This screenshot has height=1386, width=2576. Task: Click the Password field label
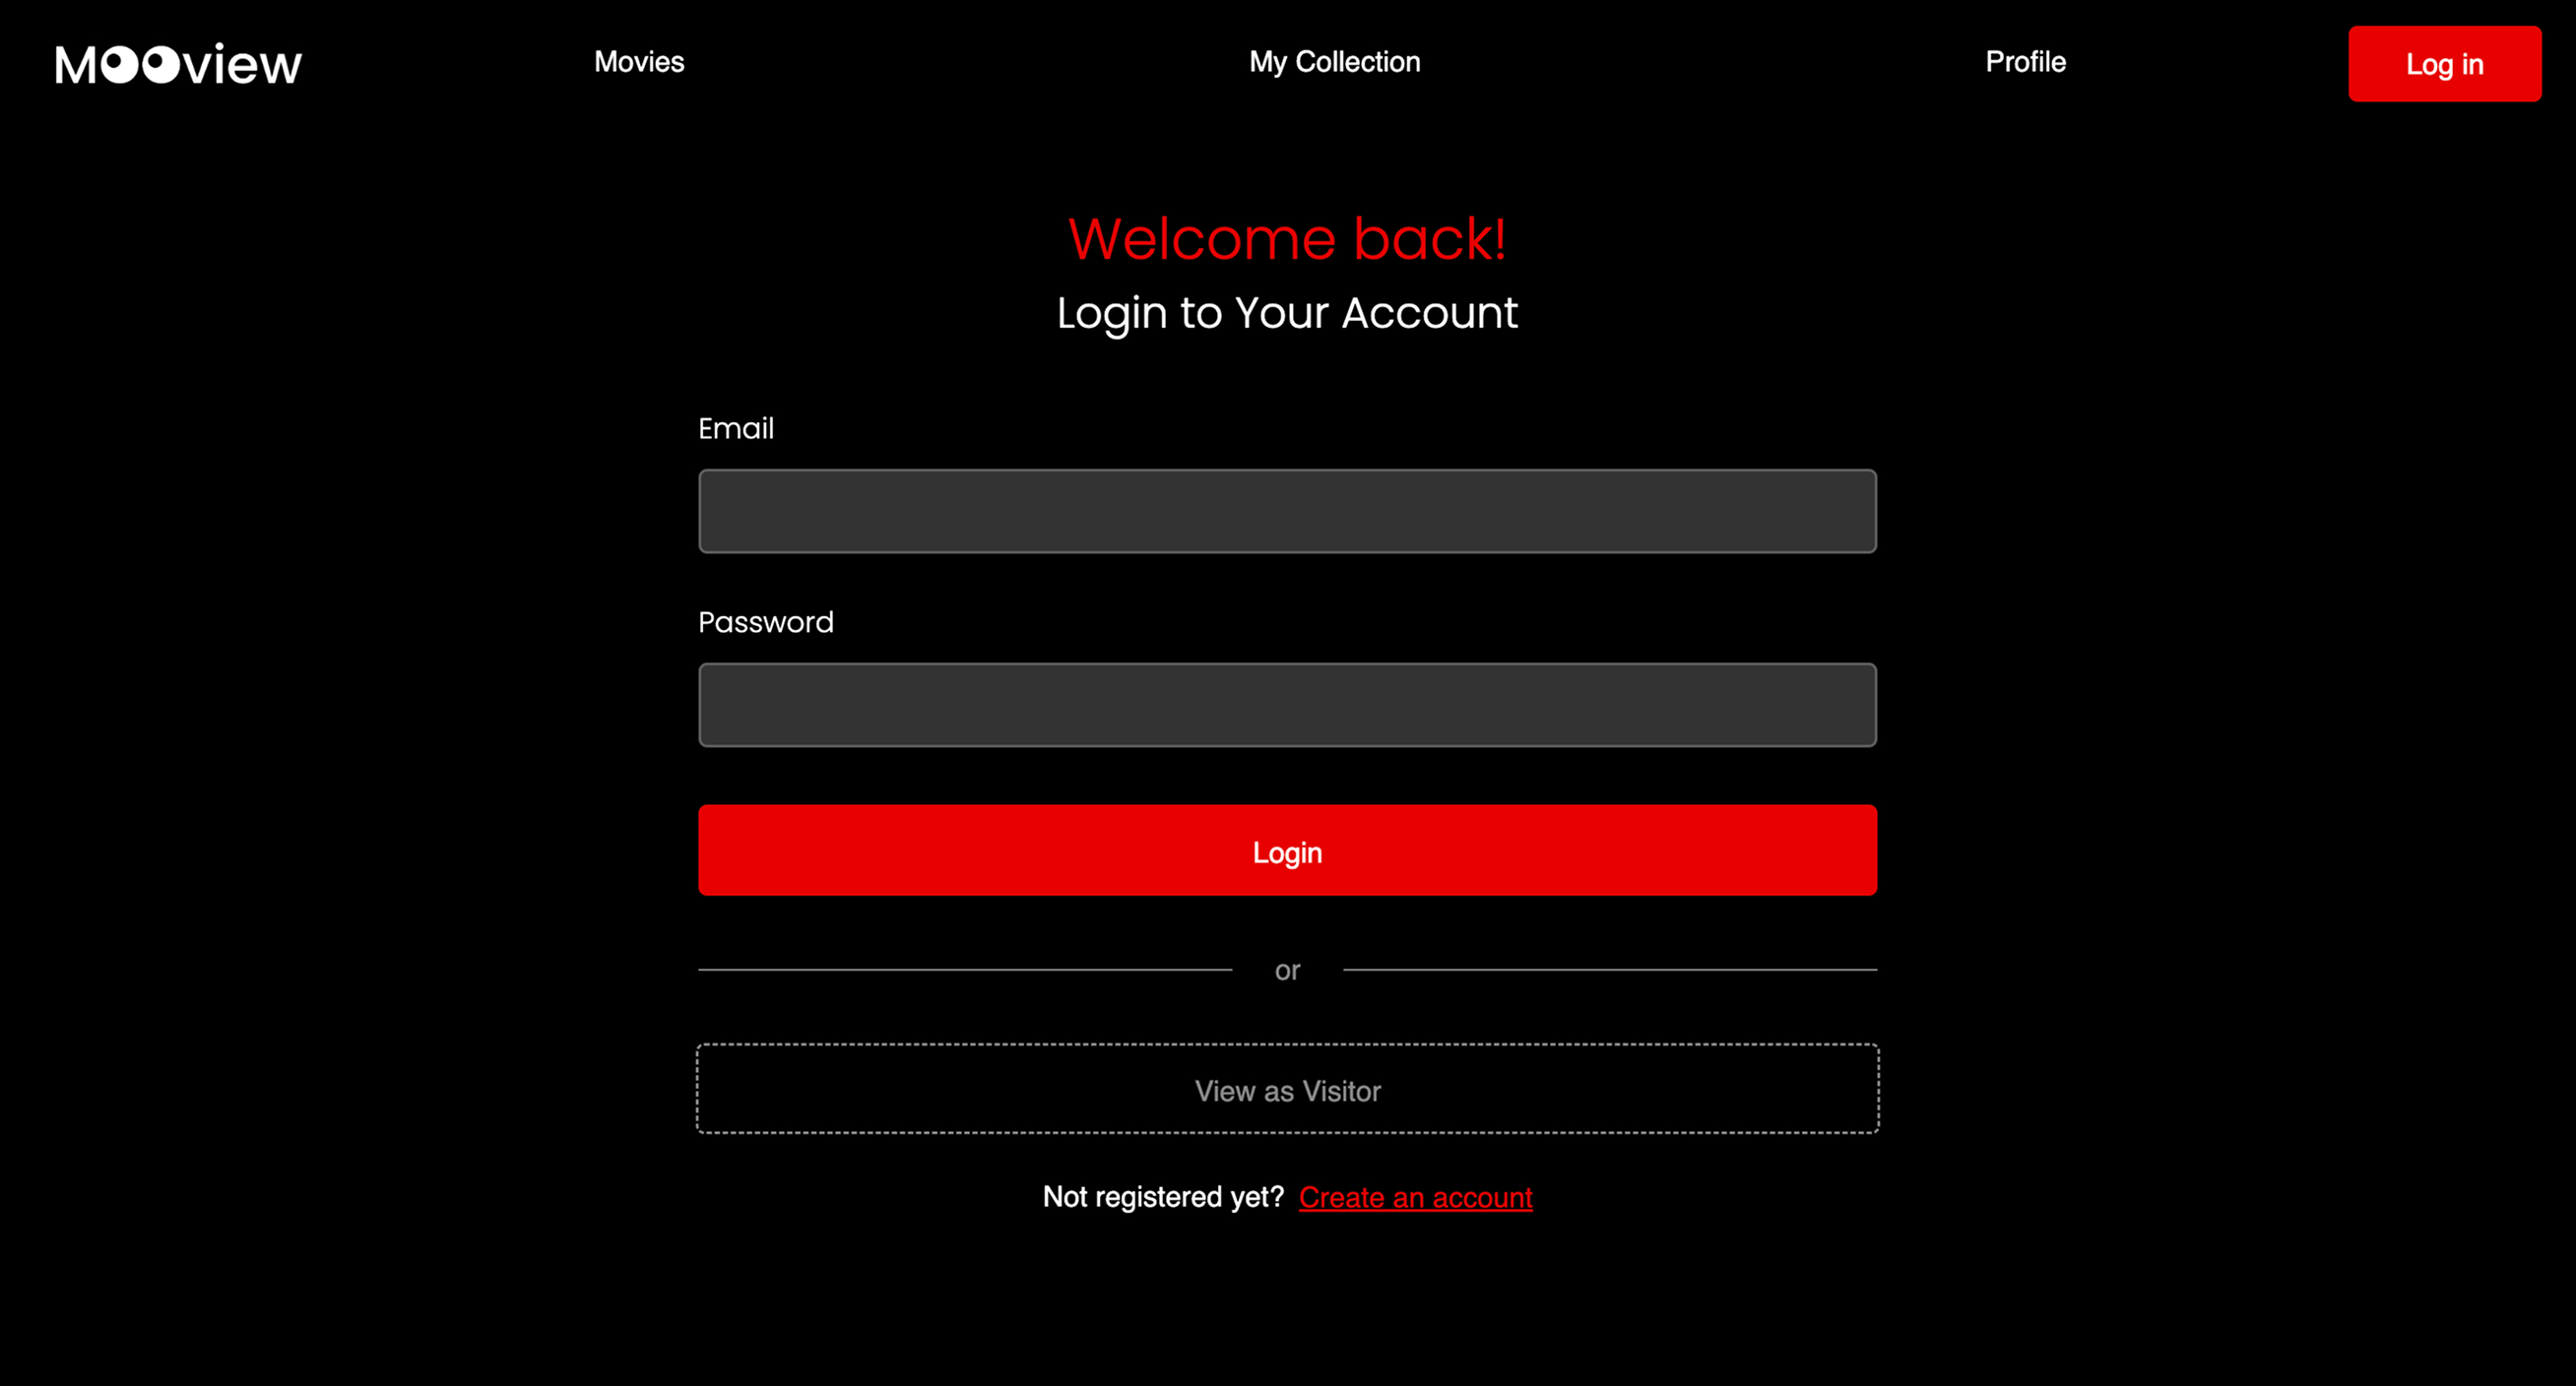tap(765, 621)
